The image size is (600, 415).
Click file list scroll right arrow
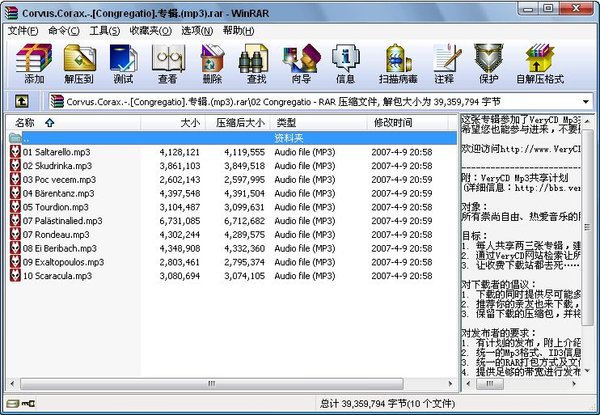(450, 384)
